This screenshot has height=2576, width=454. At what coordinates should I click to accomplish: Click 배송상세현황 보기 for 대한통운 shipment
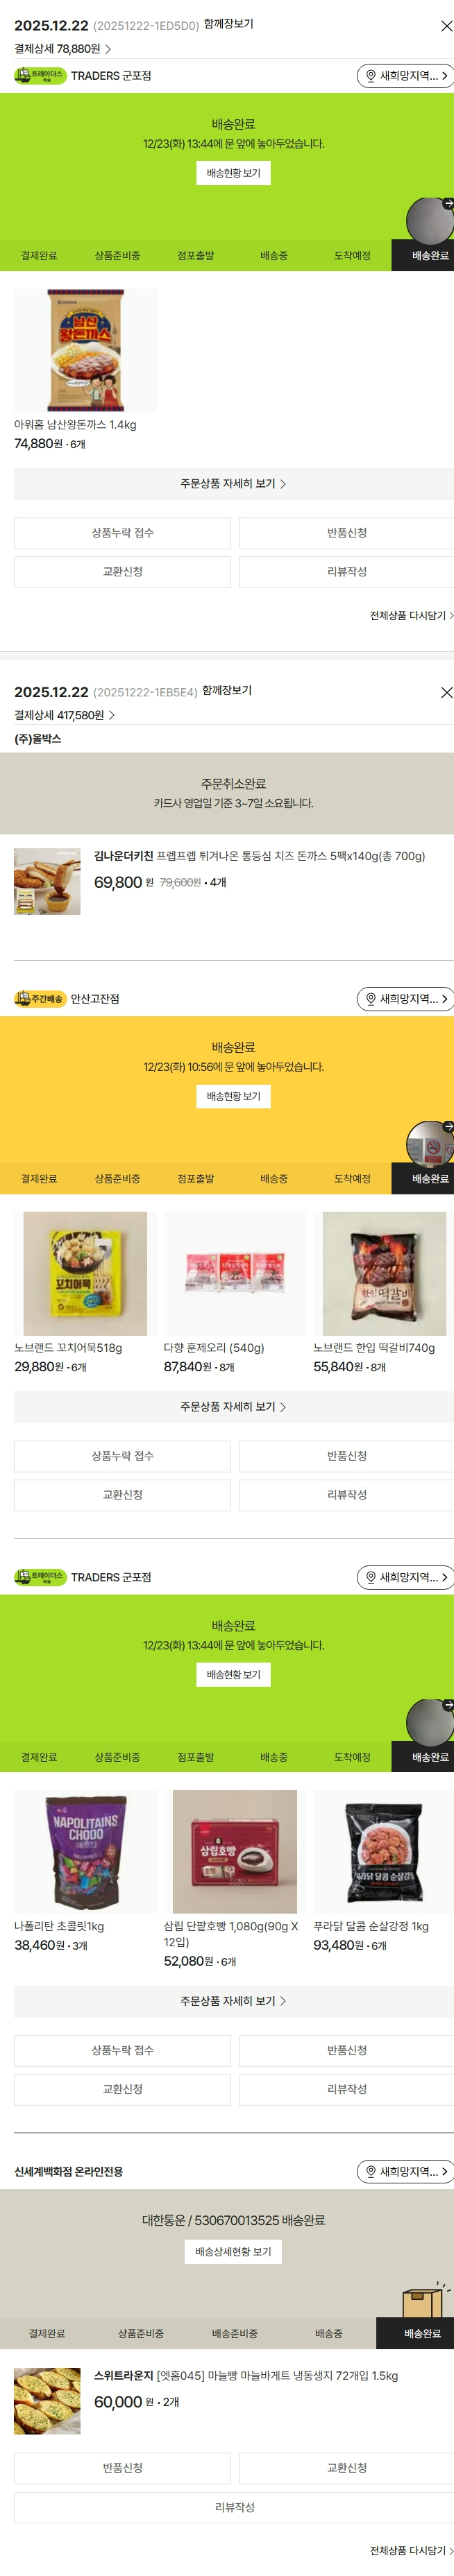pos(233,2251)
